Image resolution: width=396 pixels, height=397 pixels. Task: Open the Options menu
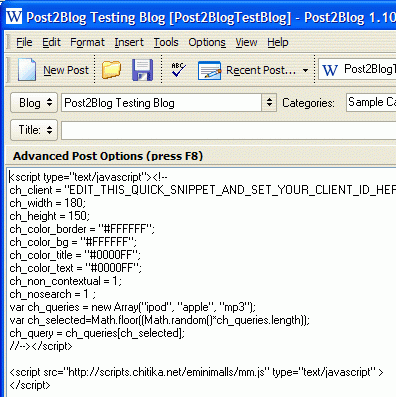tap(207, 42)
